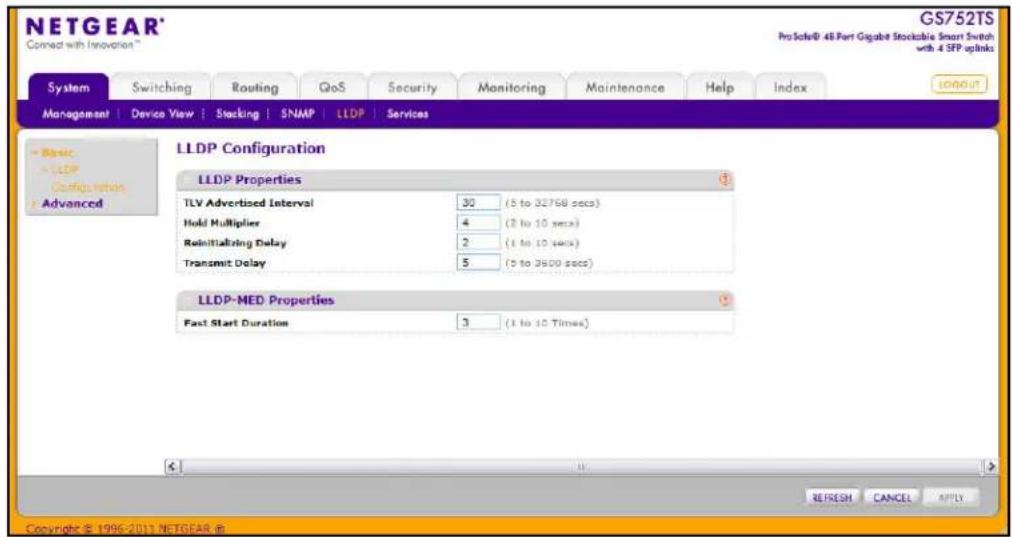Open the Monitoring tab
Viewport: 1012px width, 537px height.
pos(511,87)
